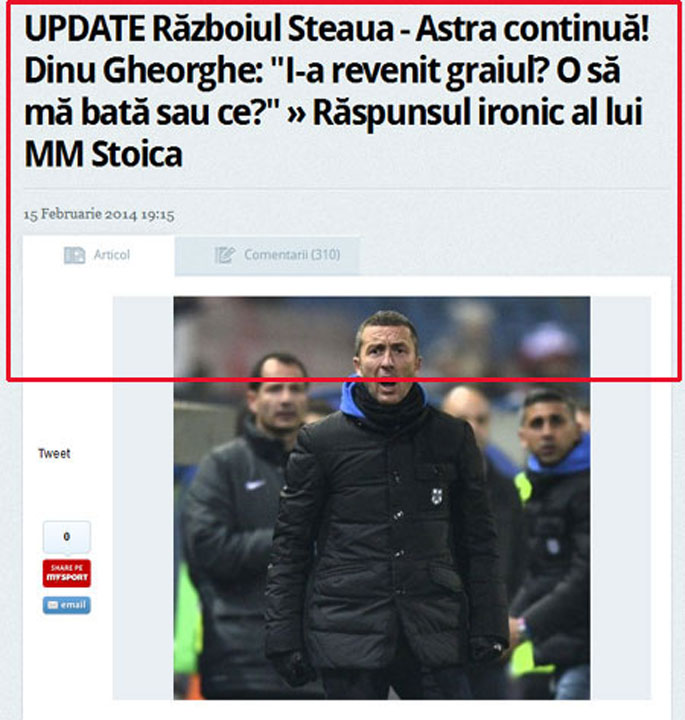
Task: Open the Articol tab
Action: point(99,255)
